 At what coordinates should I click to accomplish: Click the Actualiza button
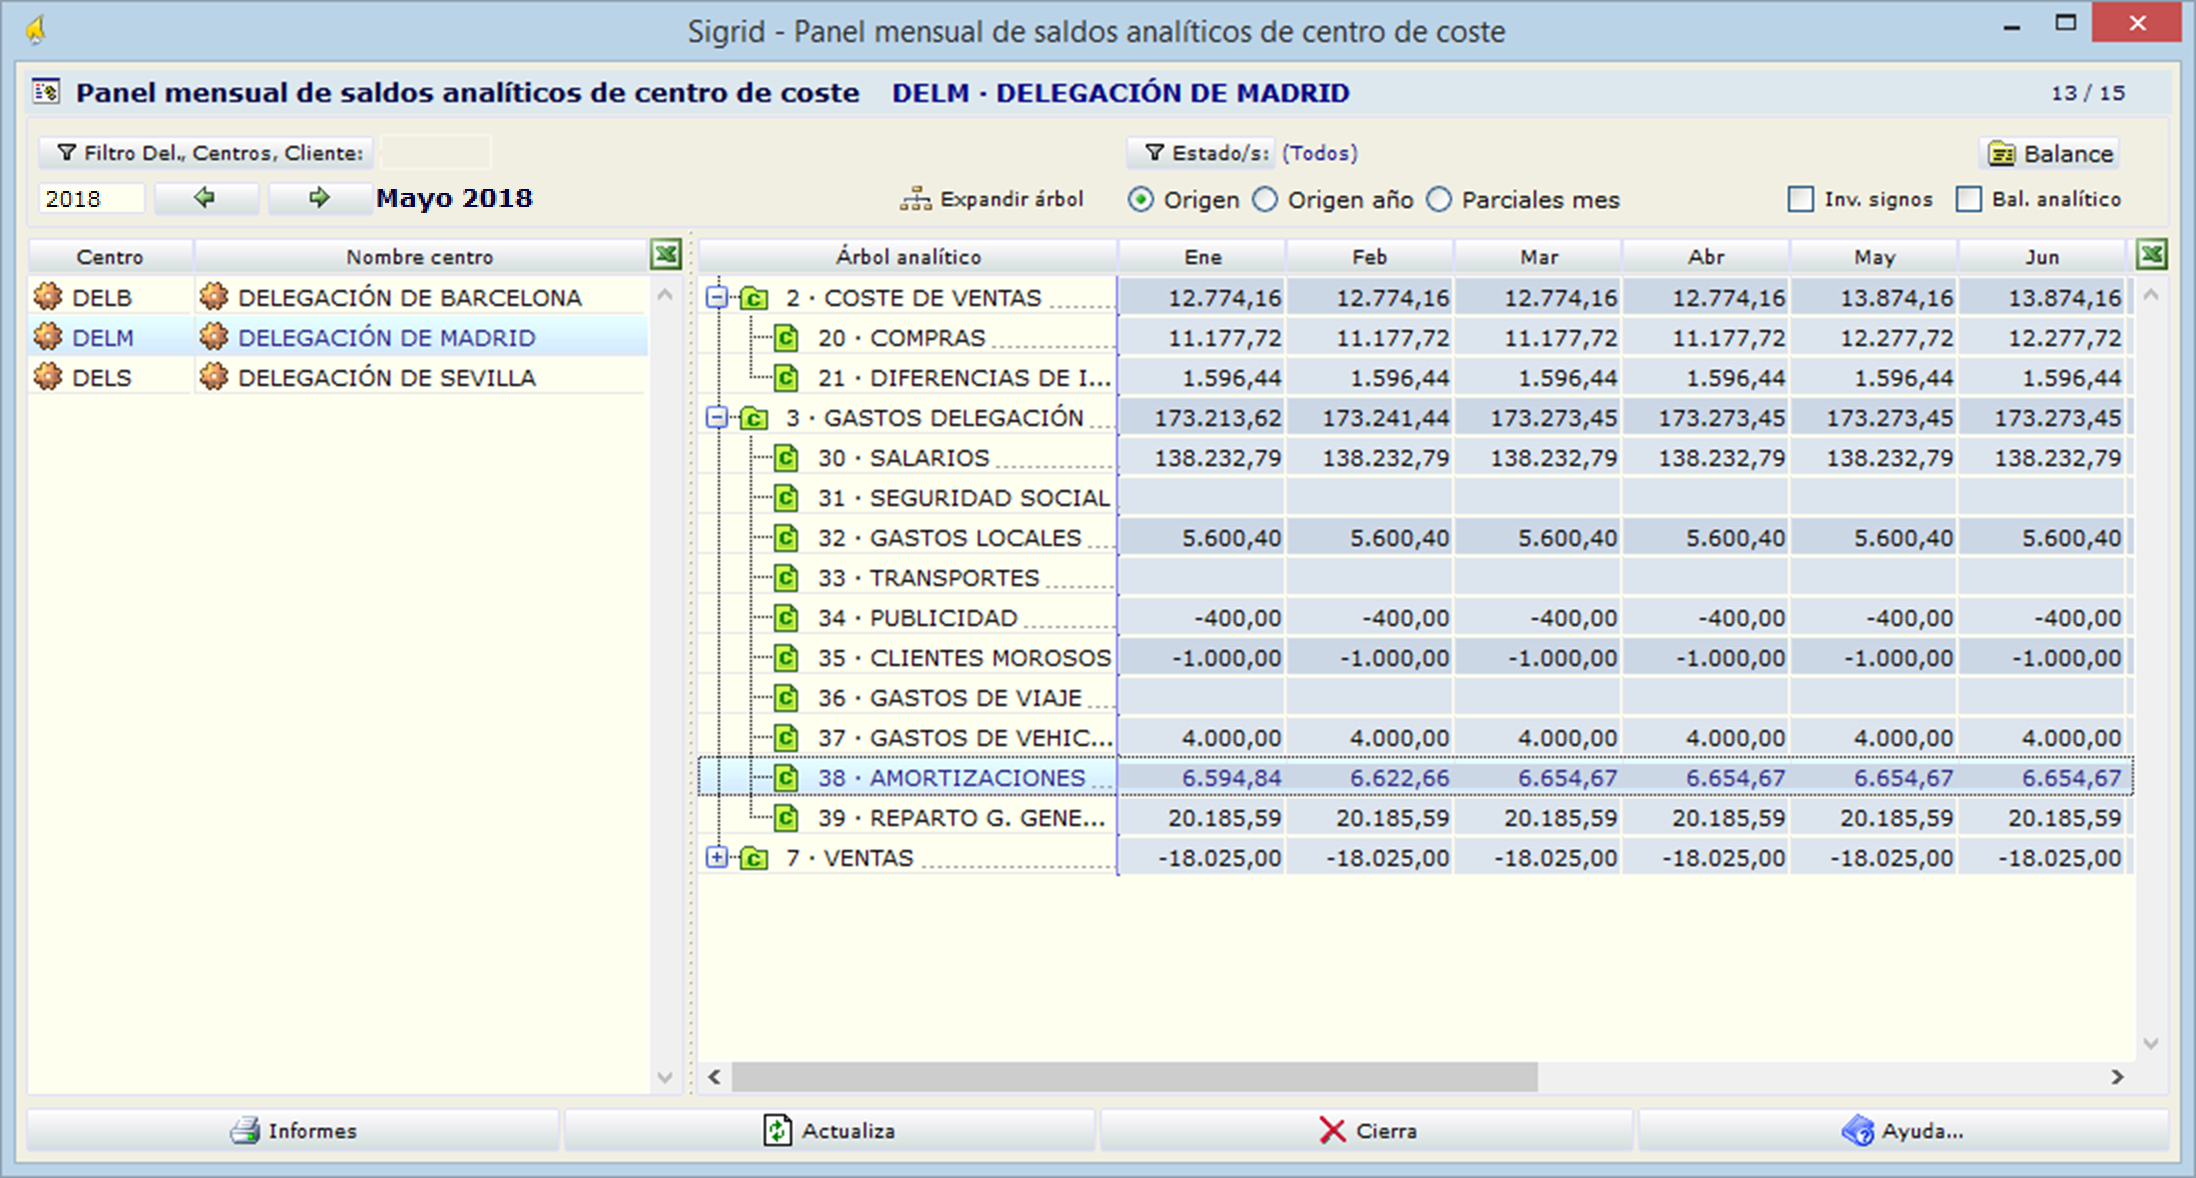coord(829,1131)
